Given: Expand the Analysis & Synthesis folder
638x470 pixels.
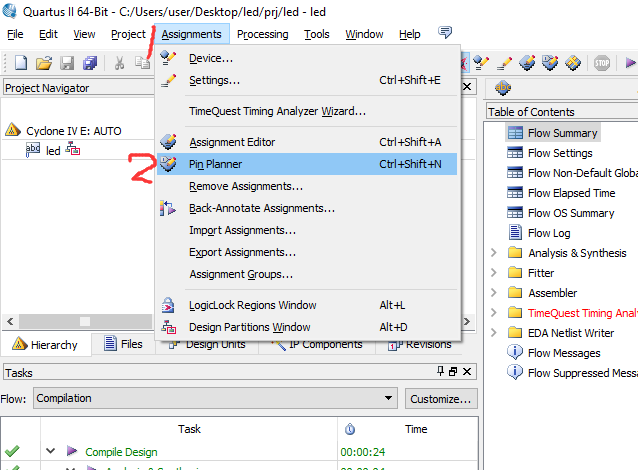Looking at the screenshot, I should click(494, 253).
